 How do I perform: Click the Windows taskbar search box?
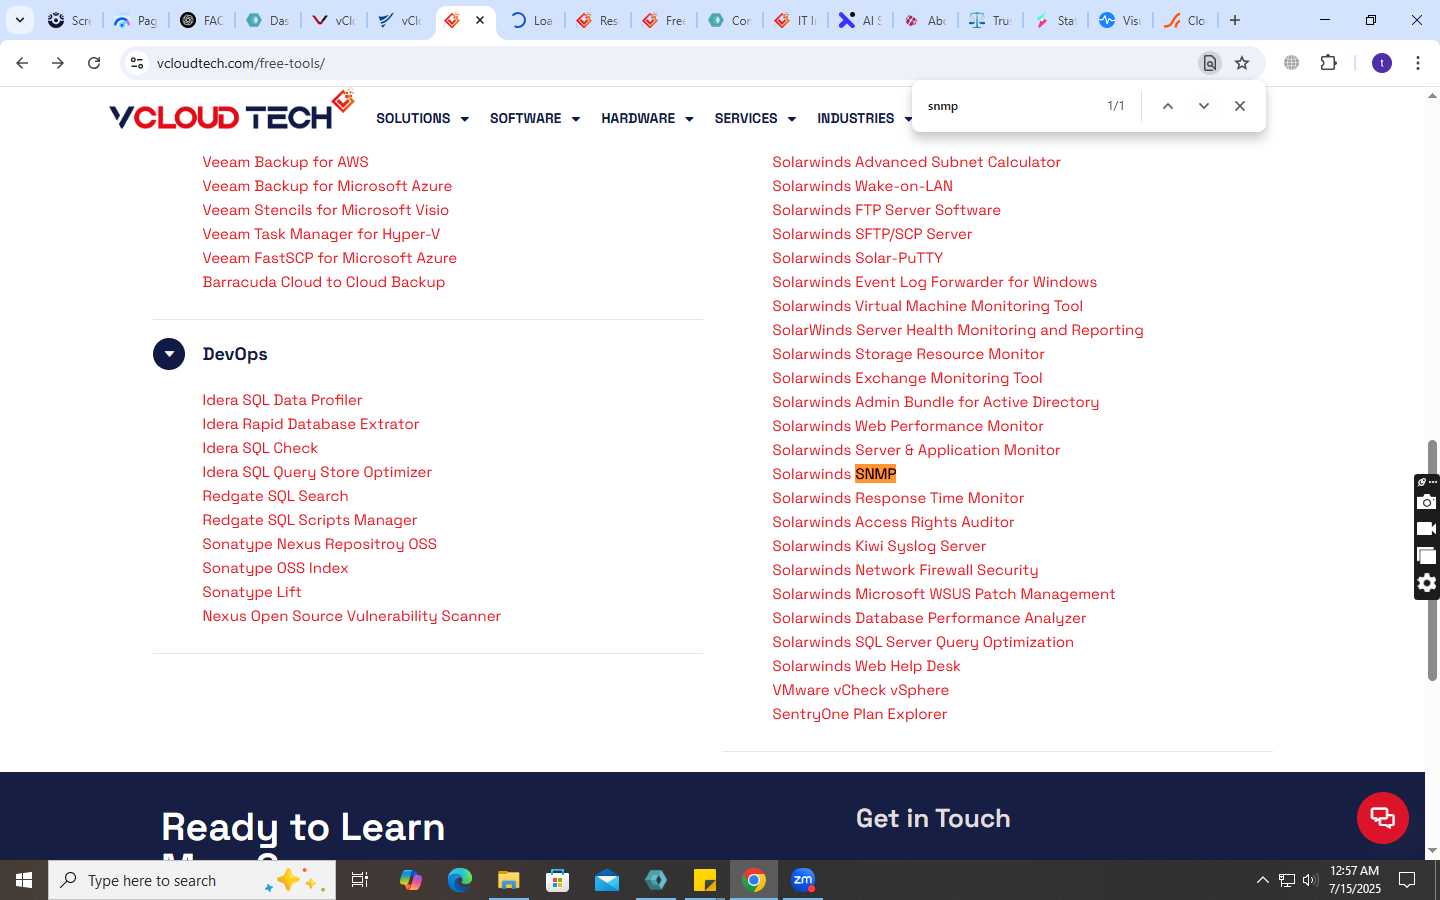(x=192, y=880)
